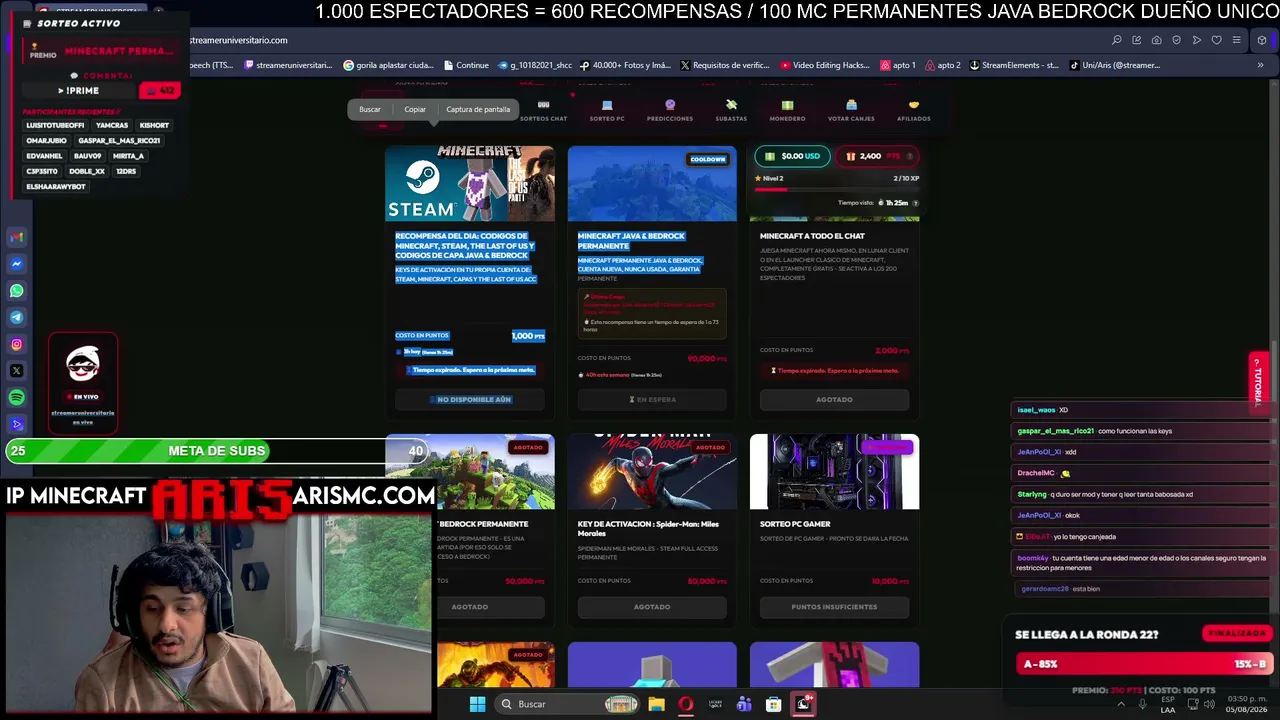Open the Sorteo PC Gamer card image
Image resolution: width=1280 pixels, height=720 pixels.
pyautogui.click(x=834, y=471)
